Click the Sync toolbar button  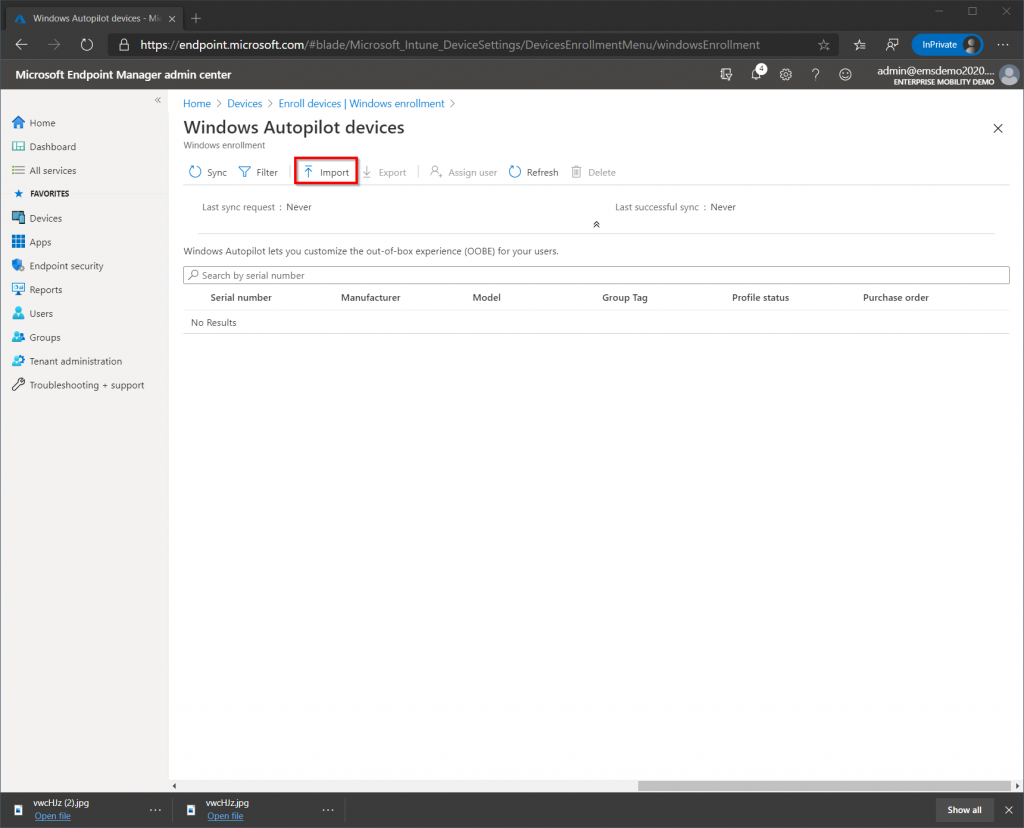pos(208,172)
